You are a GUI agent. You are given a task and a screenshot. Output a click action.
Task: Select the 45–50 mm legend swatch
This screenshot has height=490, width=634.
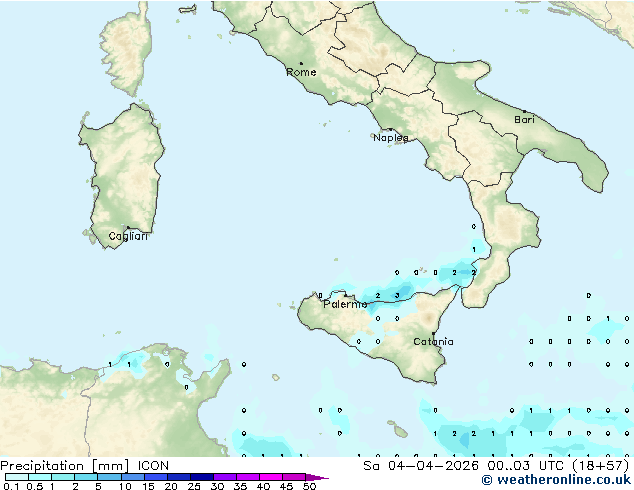point(294,477)
